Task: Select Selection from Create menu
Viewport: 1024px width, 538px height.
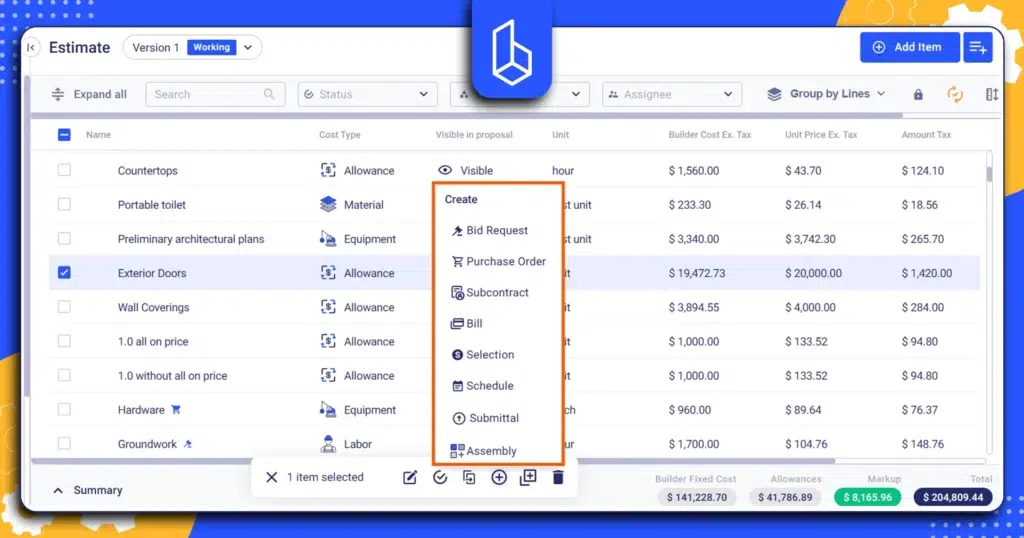Action: click(483, 355)
